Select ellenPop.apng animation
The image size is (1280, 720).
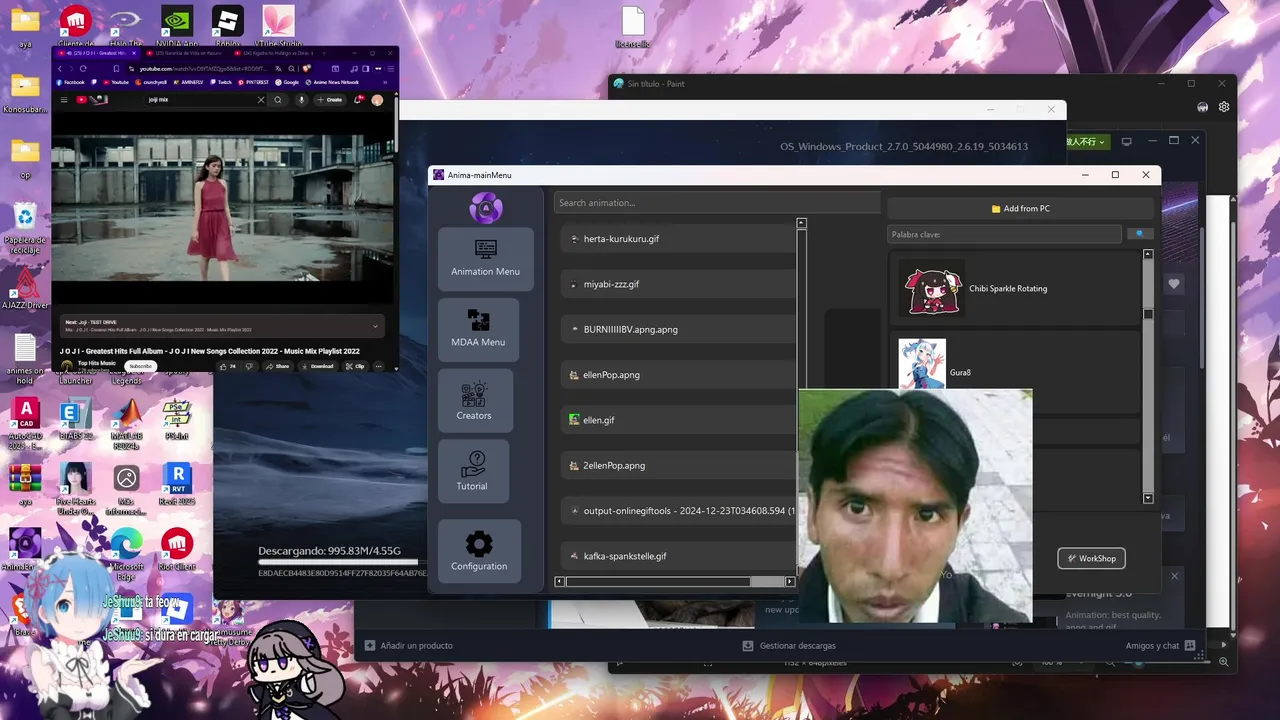click(678, 375)
